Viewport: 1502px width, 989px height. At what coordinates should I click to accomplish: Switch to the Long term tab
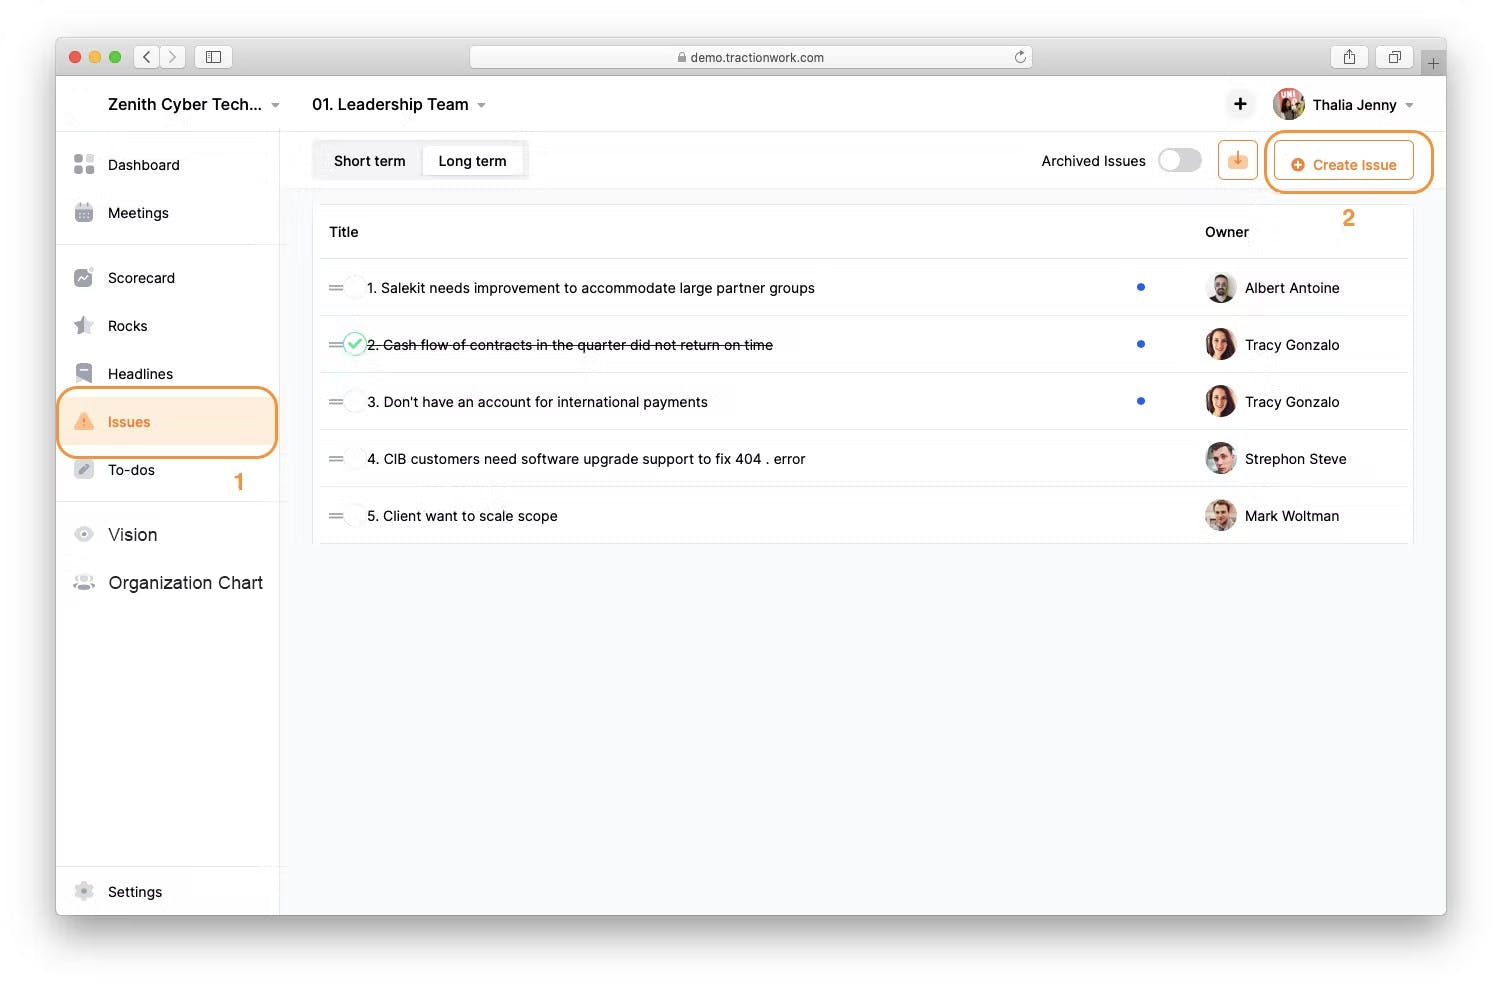pyautogui.click(x=472, y=161)
